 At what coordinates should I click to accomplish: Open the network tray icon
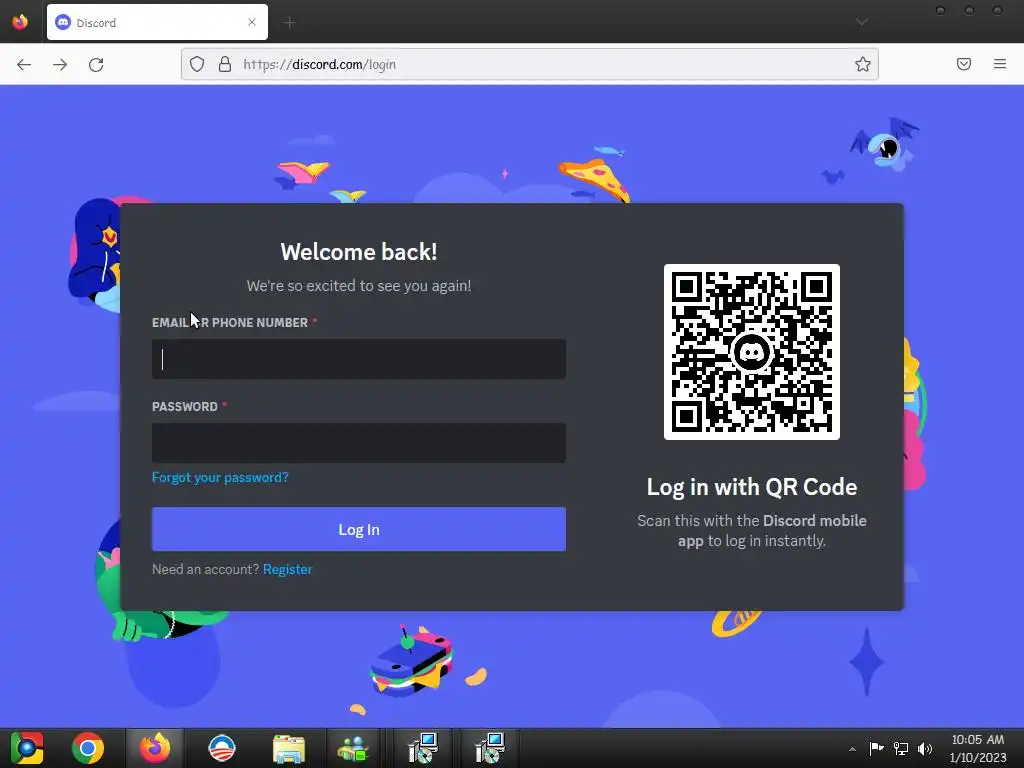(901, 748)
